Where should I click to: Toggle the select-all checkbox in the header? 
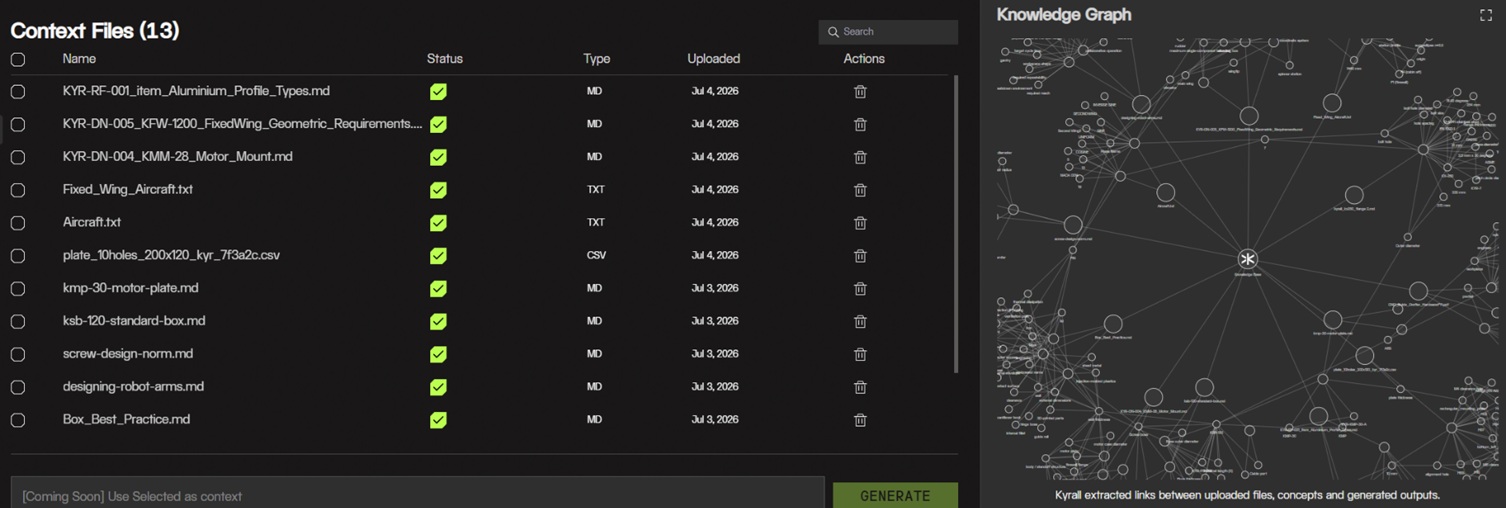[x=18, y=59]
